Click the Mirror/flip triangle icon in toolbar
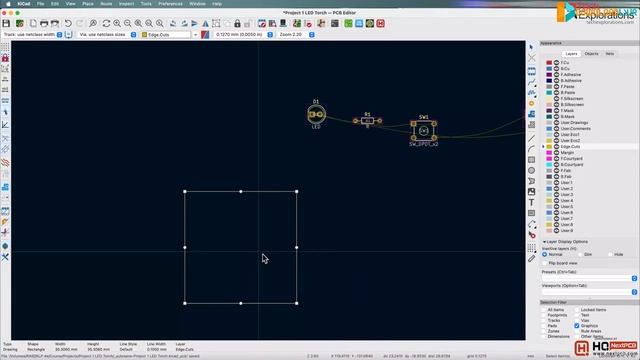 coord(205,24)
